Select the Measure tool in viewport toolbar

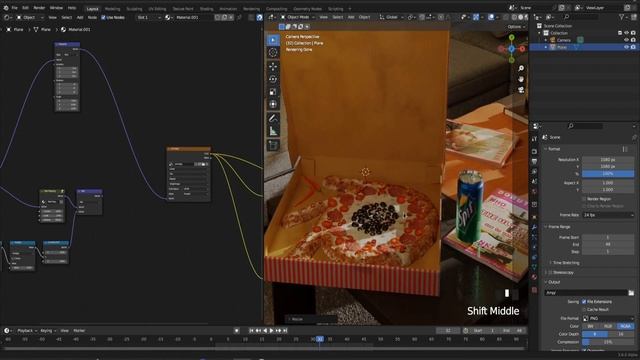point(273,131)
